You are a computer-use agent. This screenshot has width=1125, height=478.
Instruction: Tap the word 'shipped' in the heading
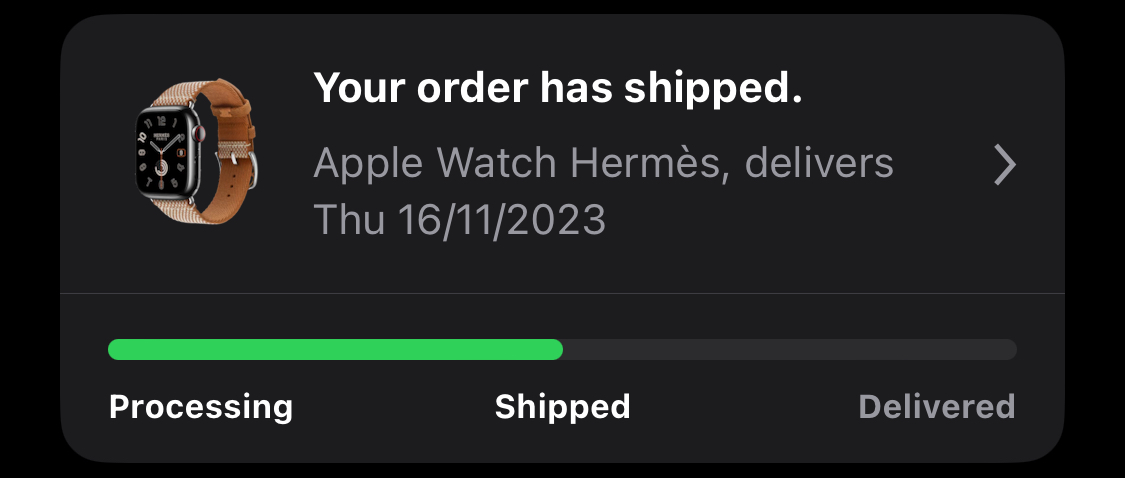click(712, 90)
